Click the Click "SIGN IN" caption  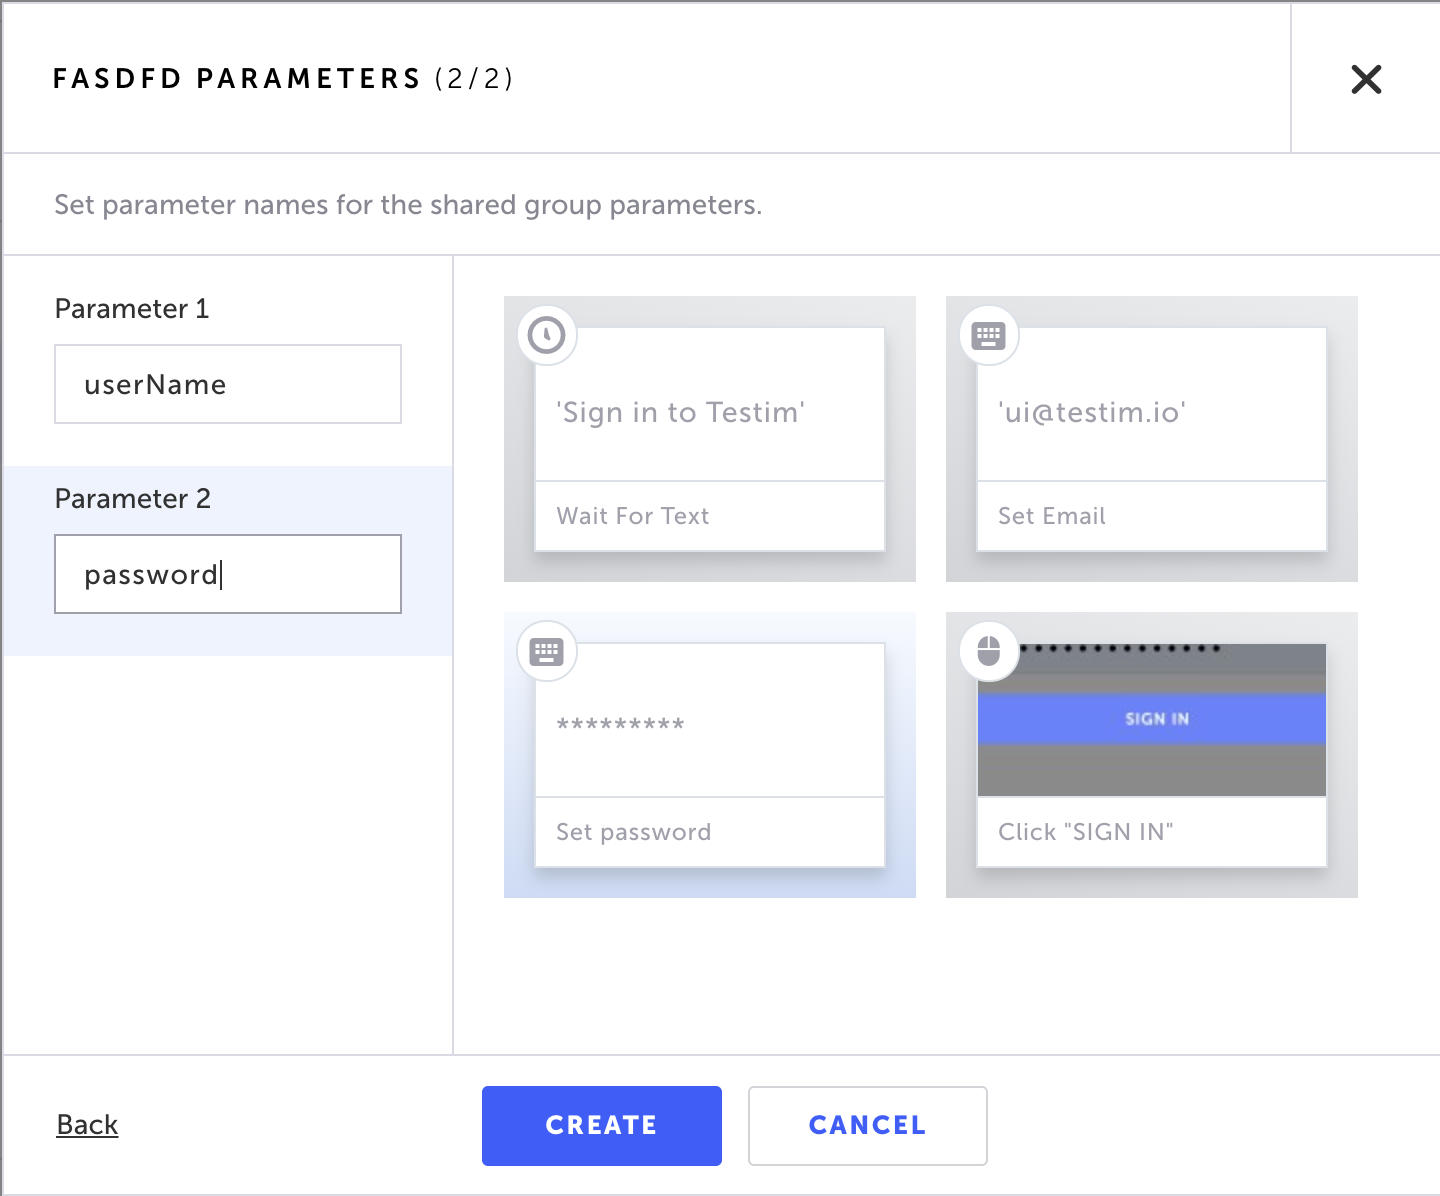(1086, 832)
